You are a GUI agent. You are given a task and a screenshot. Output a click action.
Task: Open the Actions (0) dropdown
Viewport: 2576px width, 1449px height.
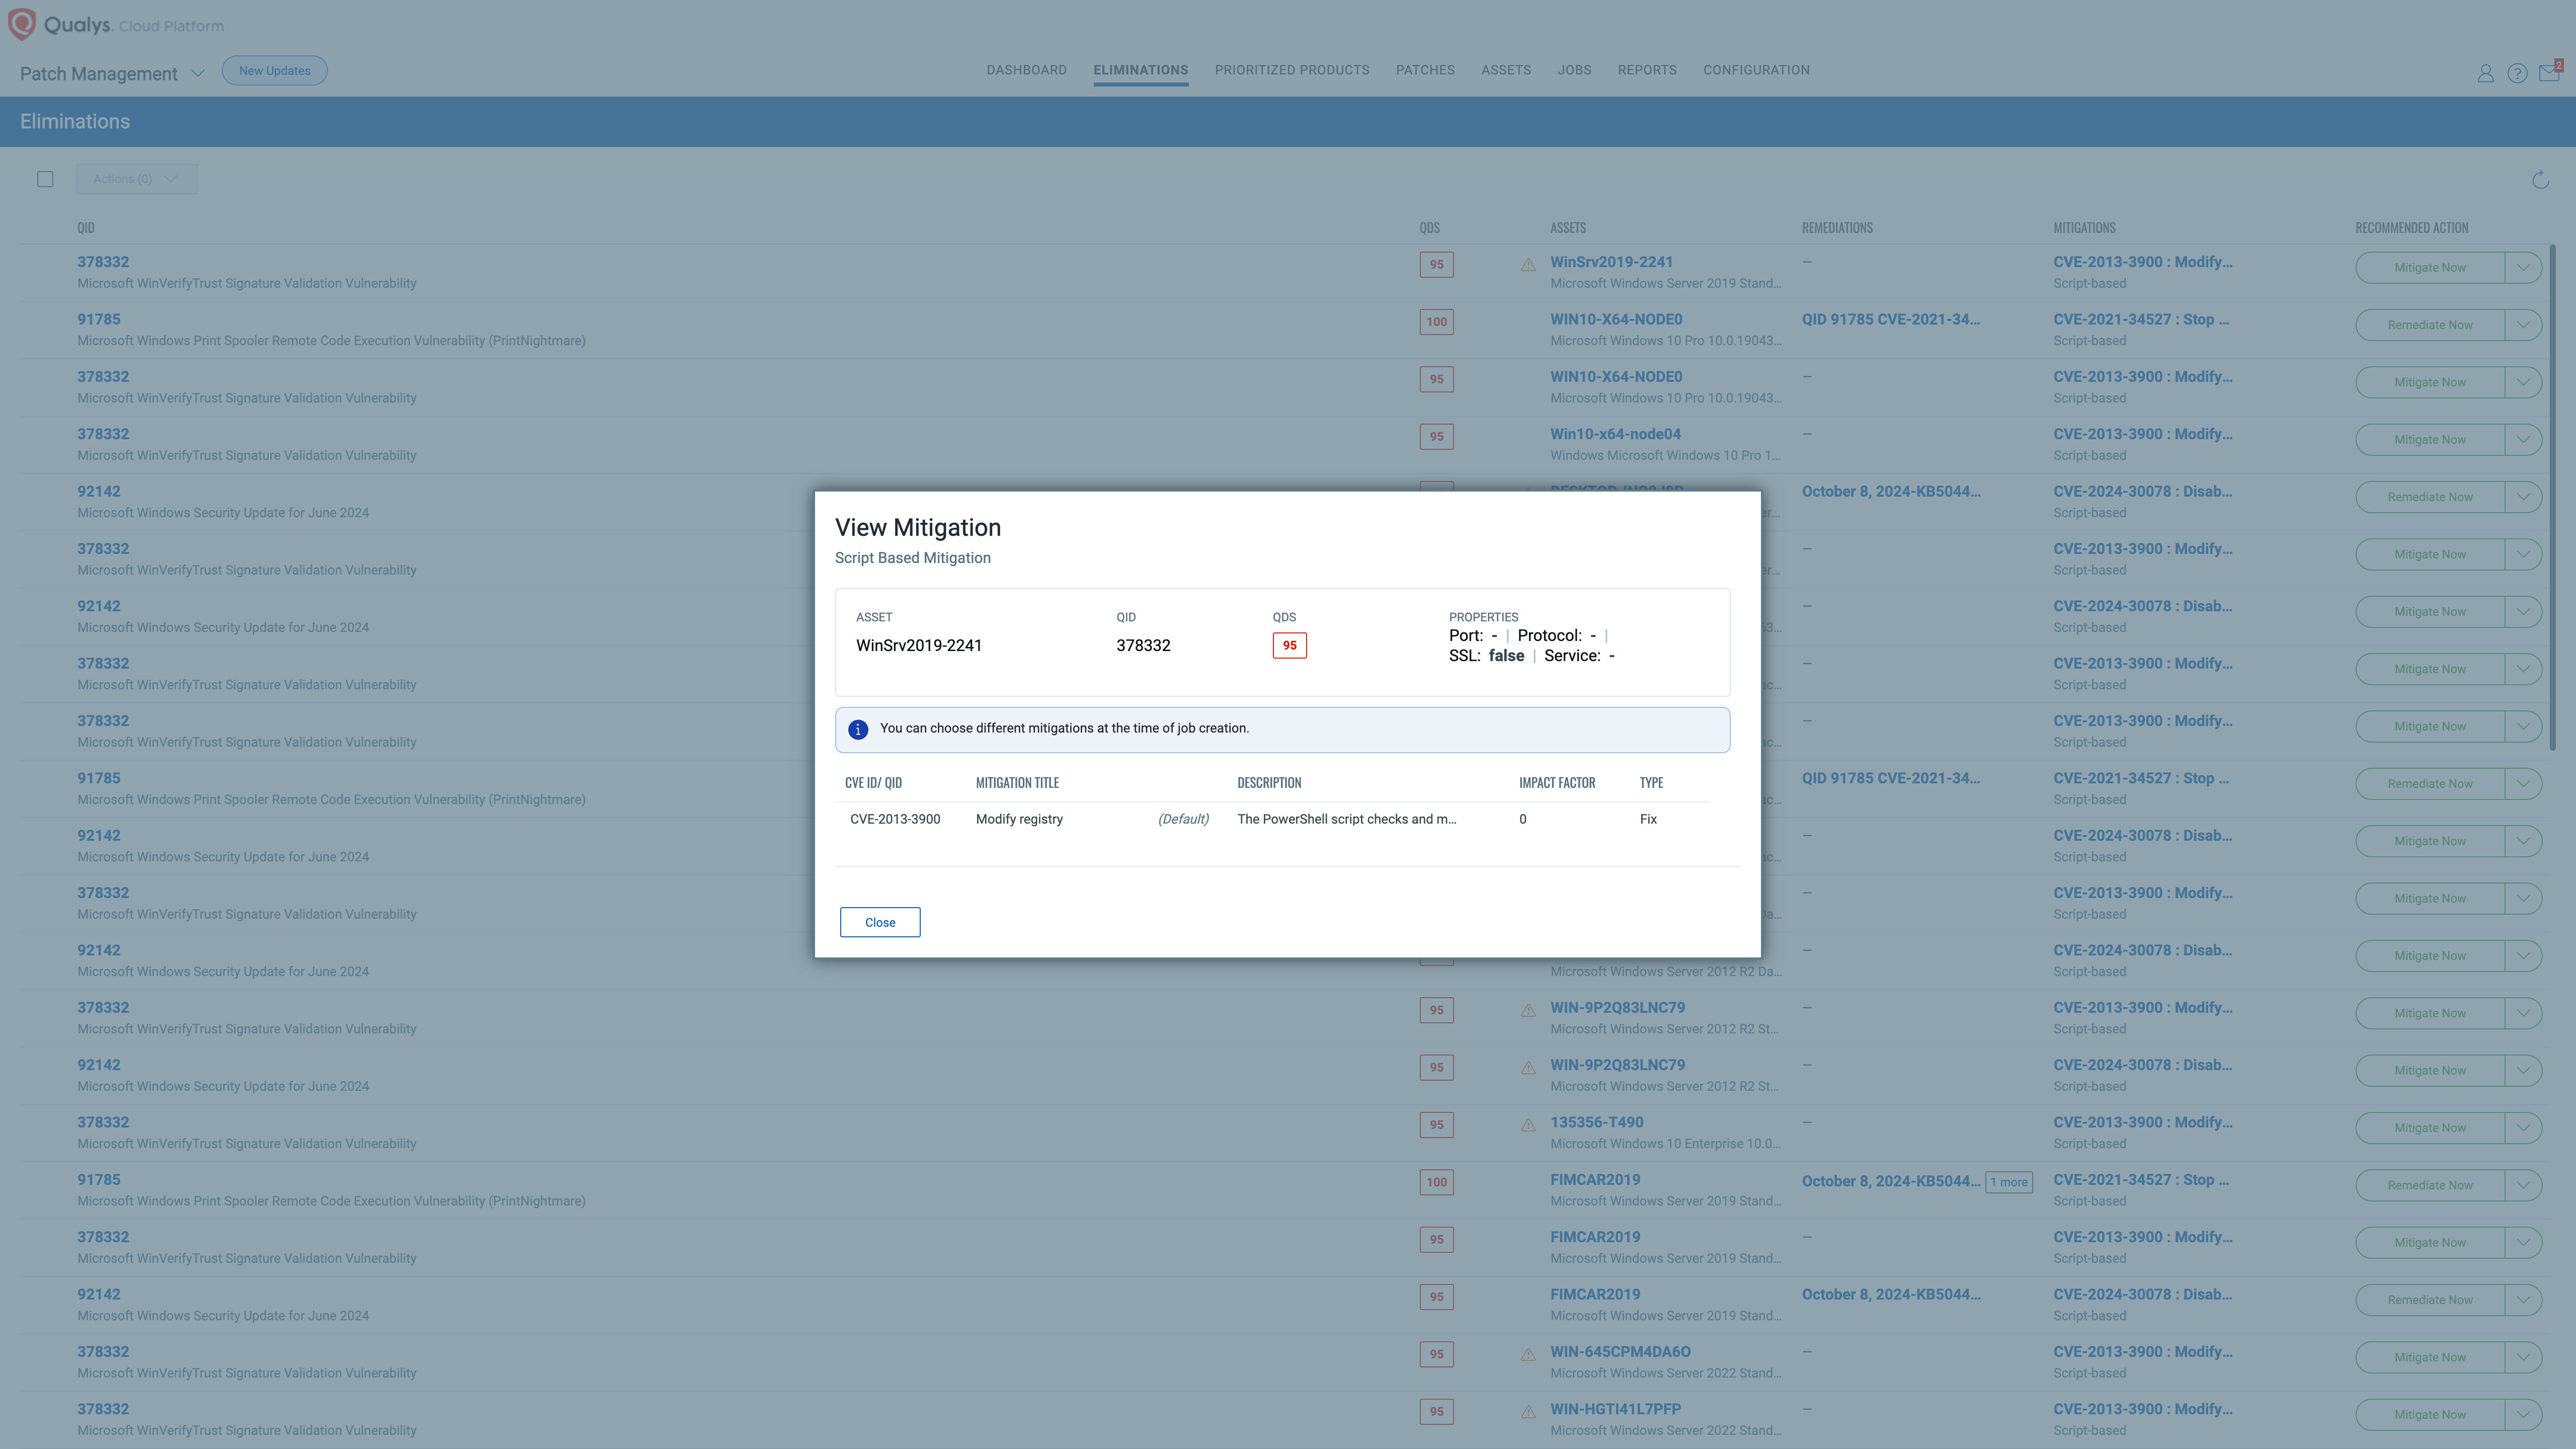[x=136, y=178]
